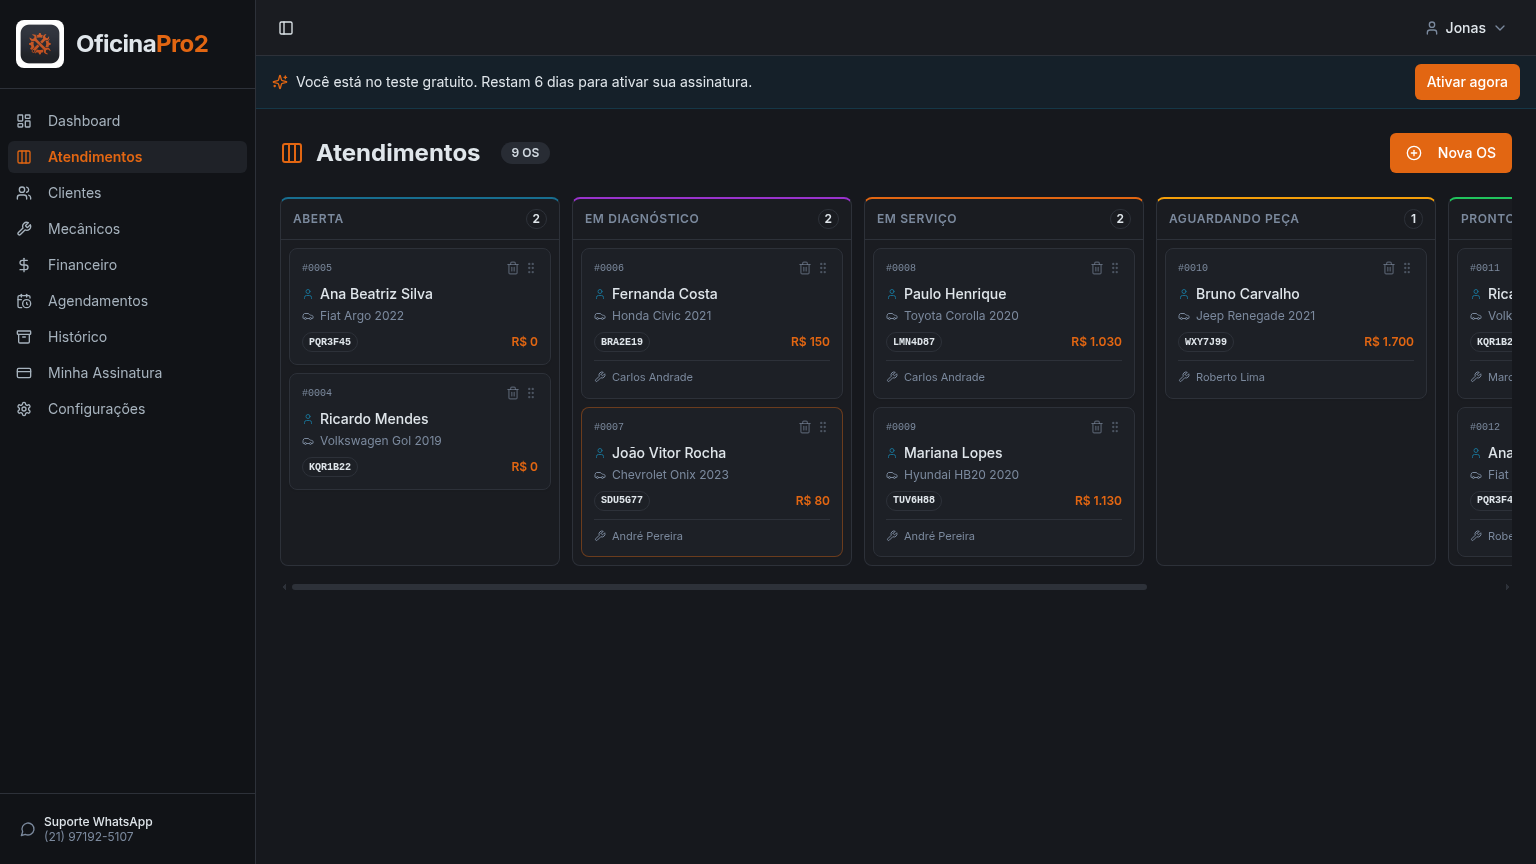This screenshot has width=1536, height=864.
Task: Click the EM DIAGNÓSTICO column header
Action: (x=712, y=219)
